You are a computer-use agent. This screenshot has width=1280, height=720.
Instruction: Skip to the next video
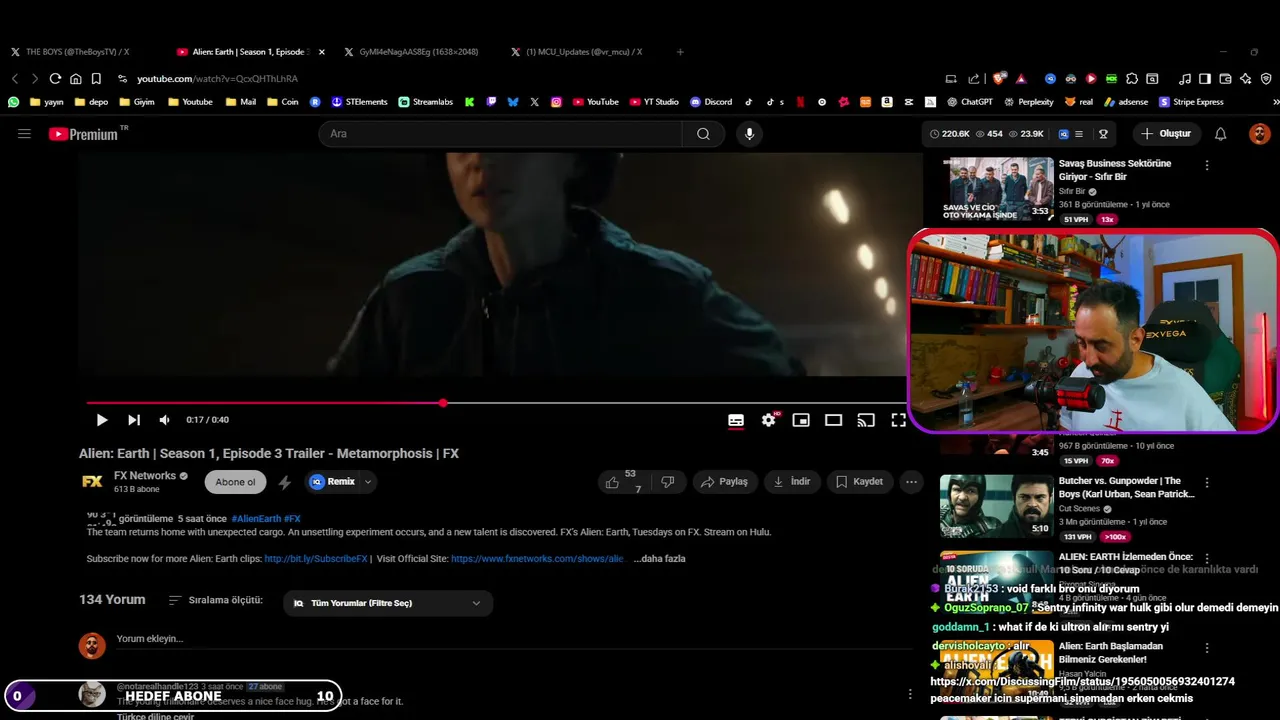134,420
